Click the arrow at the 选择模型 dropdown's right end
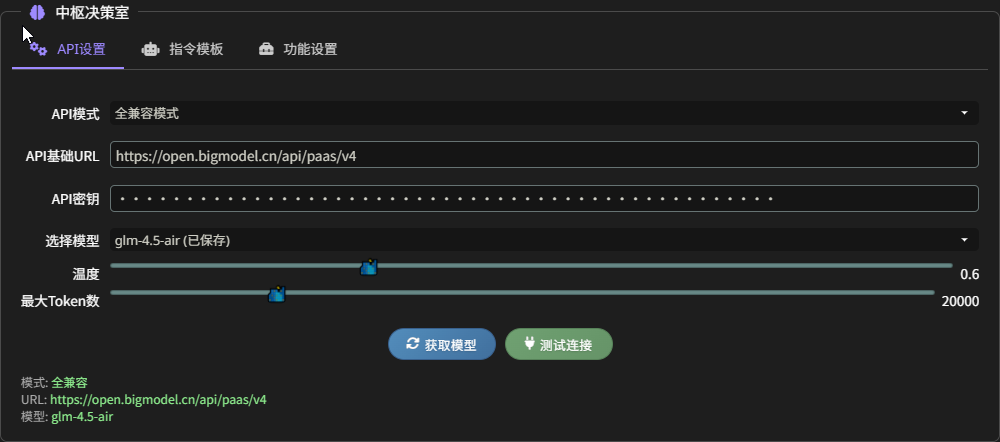Screen dimensions: 1000x442 964,240
